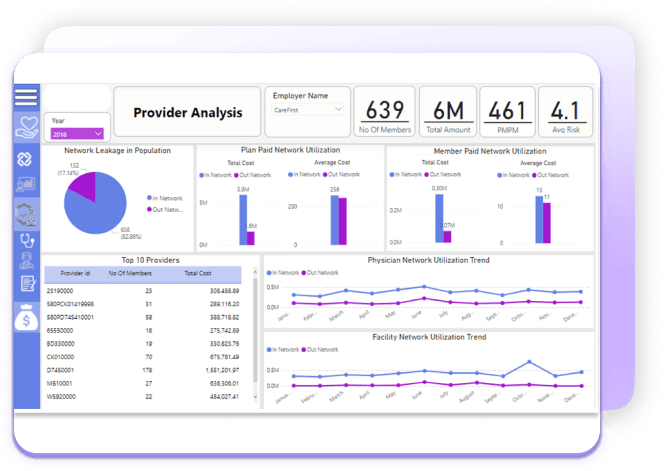Image resolution: width=665 pixels, height=471 pixels.
Task: Click the total cost value 675,781.49
Action: (x=224, y=357)
